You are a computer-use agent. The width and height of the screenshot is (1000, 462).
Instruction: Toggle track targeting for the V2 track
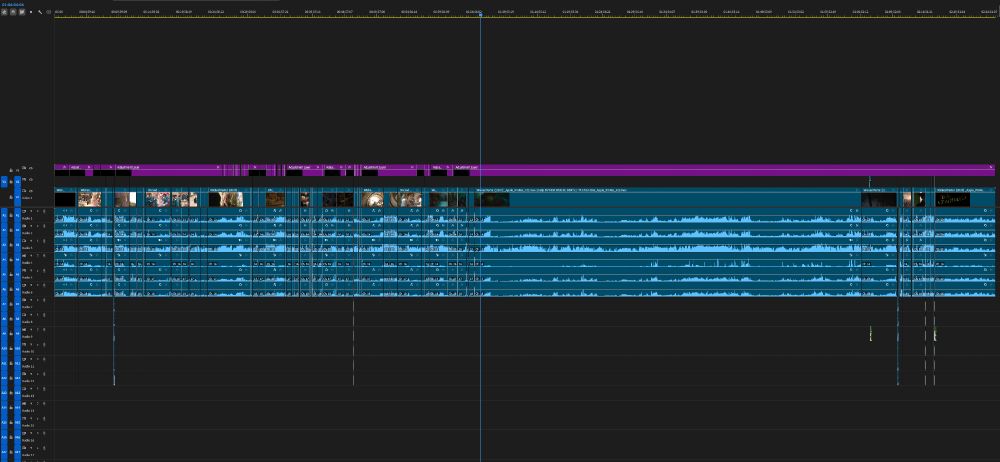tap(17, 181)
